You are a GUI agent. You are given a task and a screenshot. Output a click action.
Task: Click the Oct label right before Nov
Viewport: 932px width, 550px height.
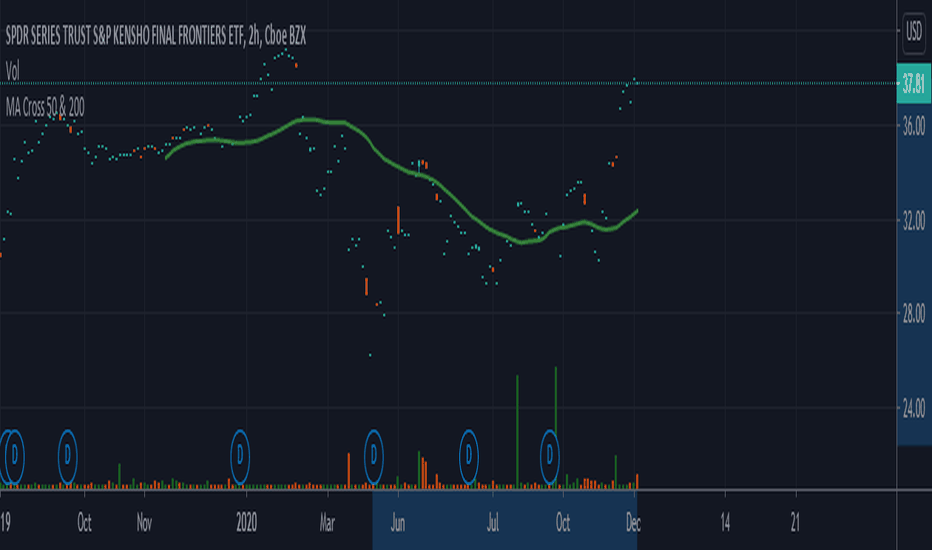(x=84, y=523)
